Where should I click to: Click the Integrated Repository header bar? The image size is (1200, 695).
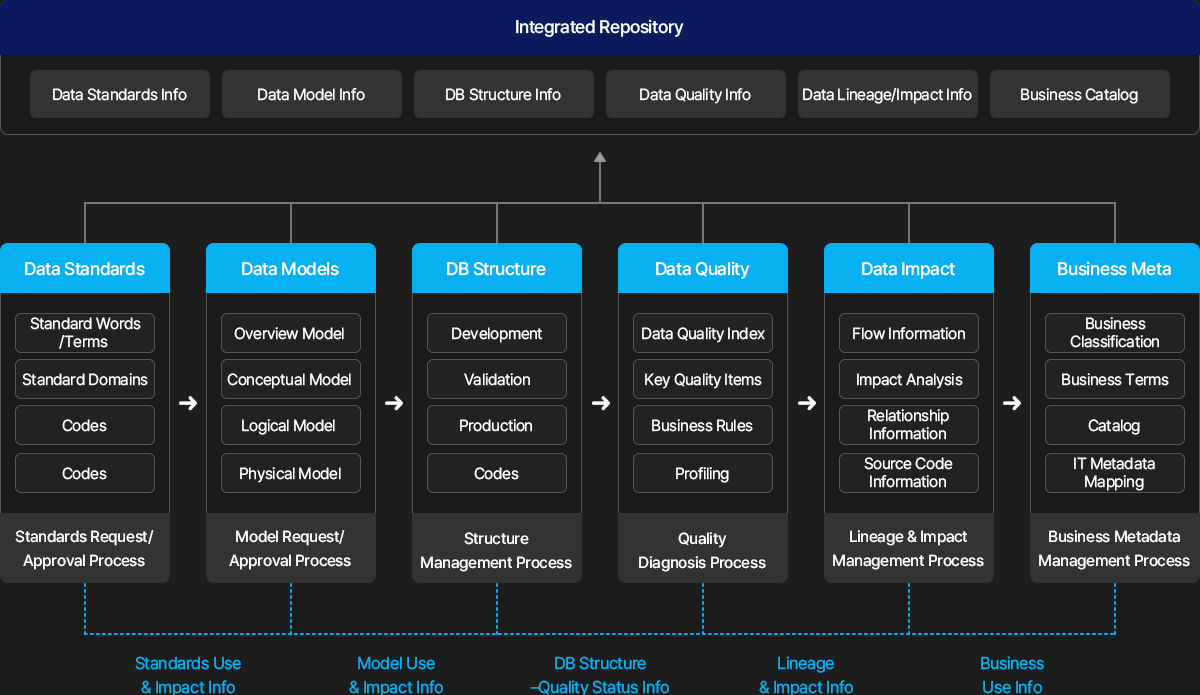(x=600, y=27)
